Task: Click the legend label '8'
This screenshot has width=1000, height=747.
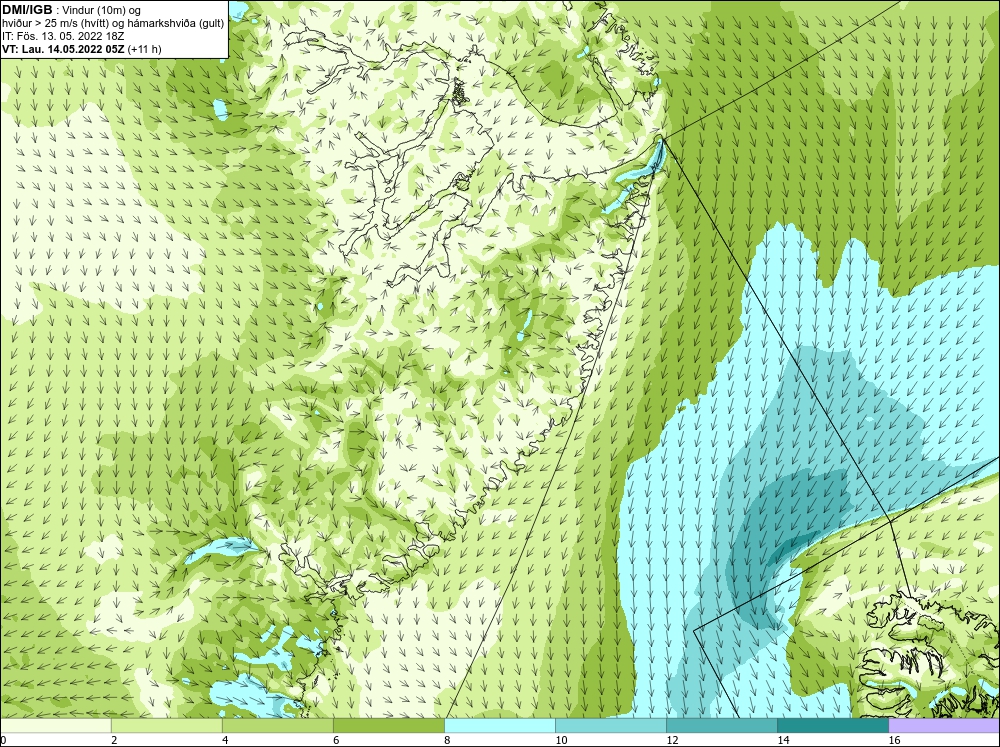Action: 447,740
